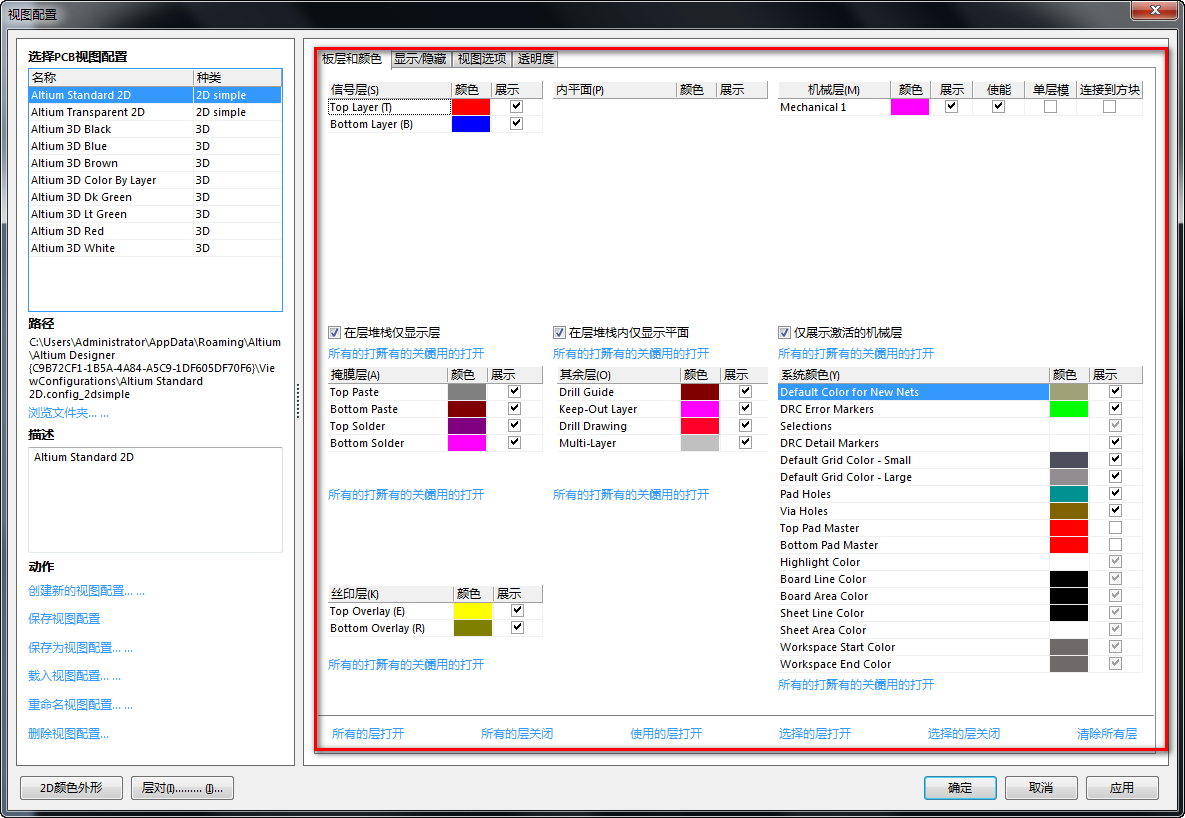
Task: Click 创建新的视图配置 link
Action: 86,590
